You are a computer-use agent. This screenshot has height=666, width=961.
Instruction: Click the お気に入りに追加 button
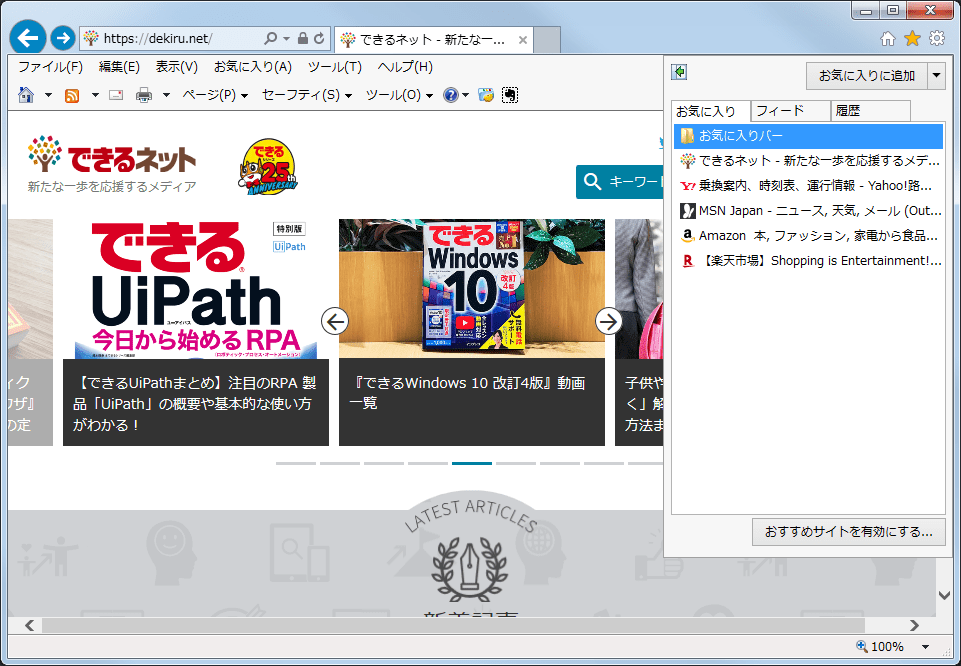pos(867,76)
